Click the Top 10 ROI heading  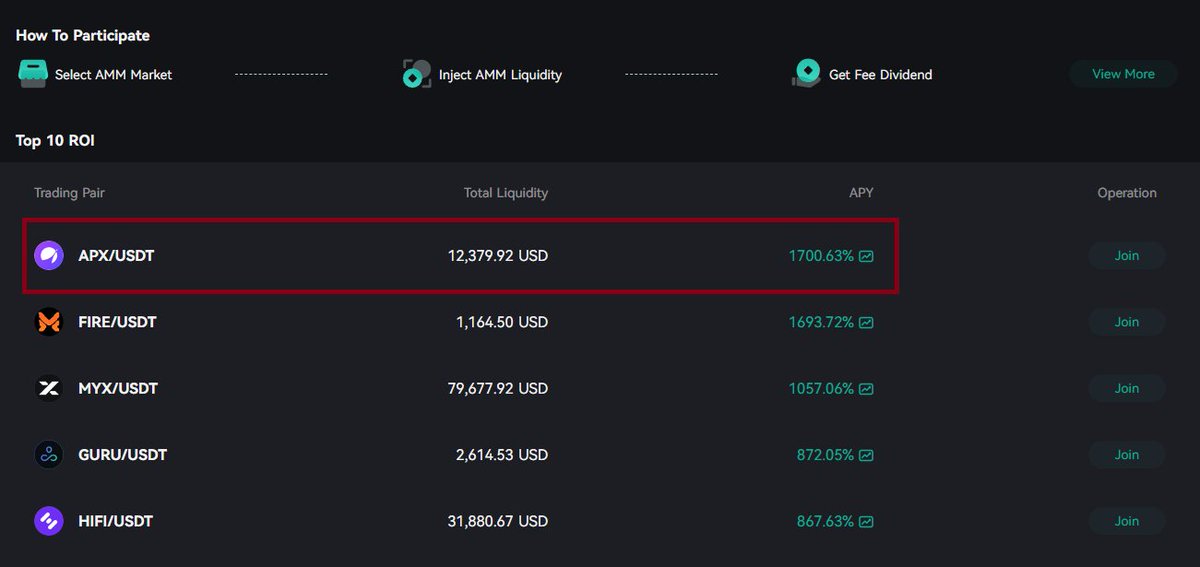(x=55, y=140)
